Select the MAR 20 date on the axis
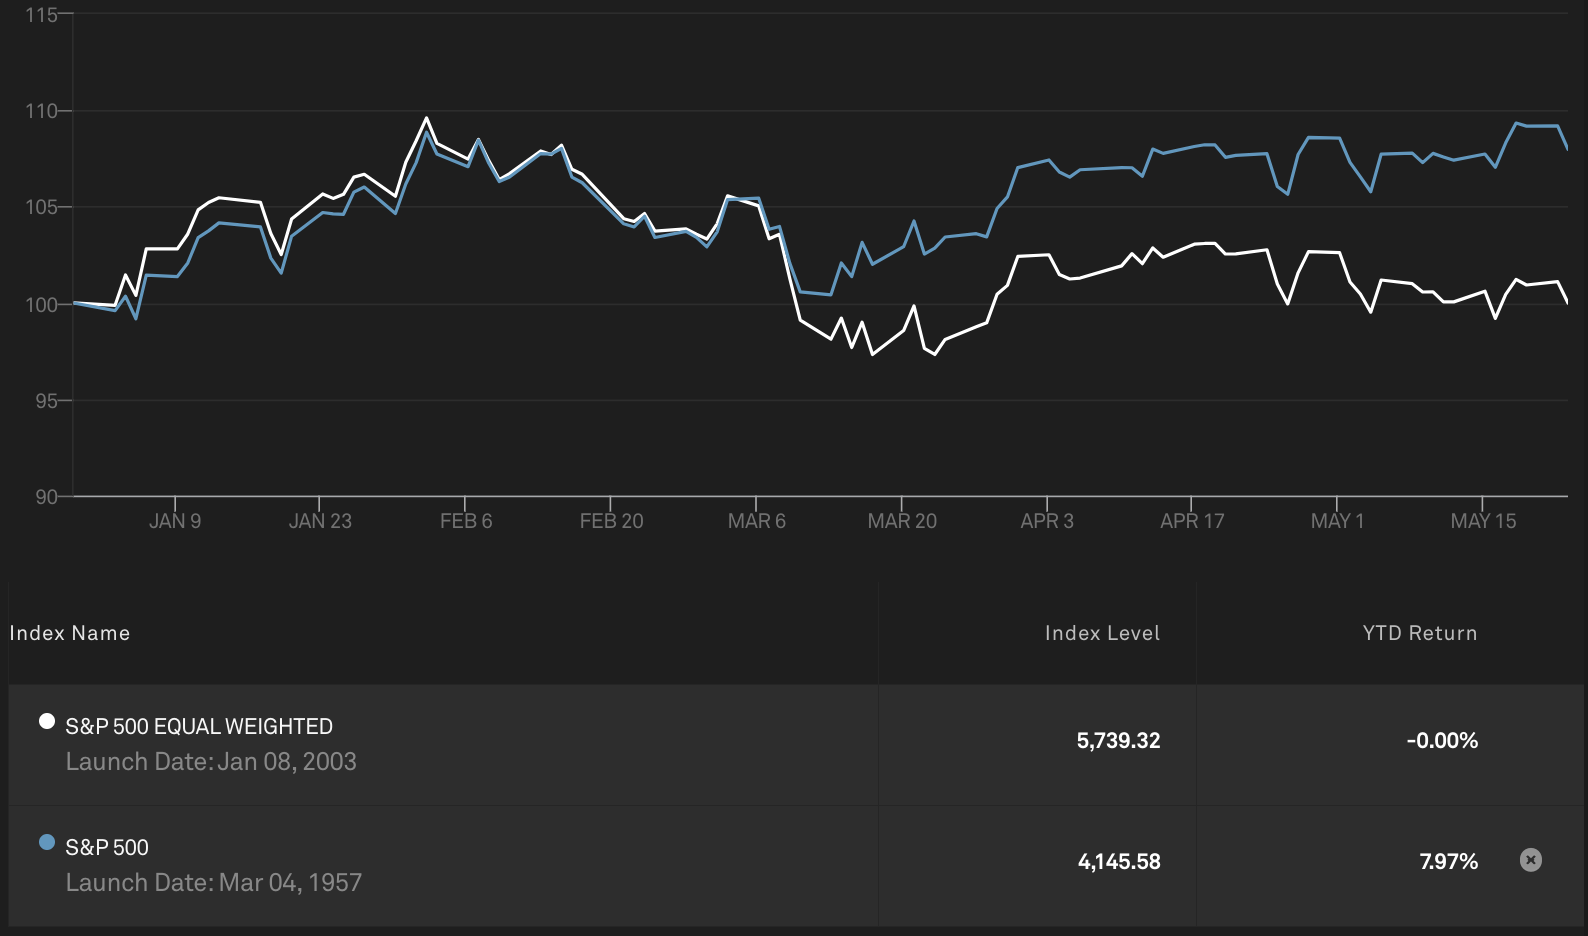Screen dimensions: 1588x936 point(902,521)
